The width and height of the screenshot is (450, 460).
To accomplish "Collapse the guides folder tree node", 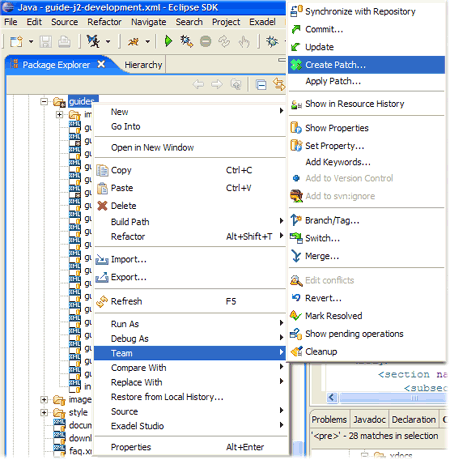I will pyautogui.click(x=44, y=101).
